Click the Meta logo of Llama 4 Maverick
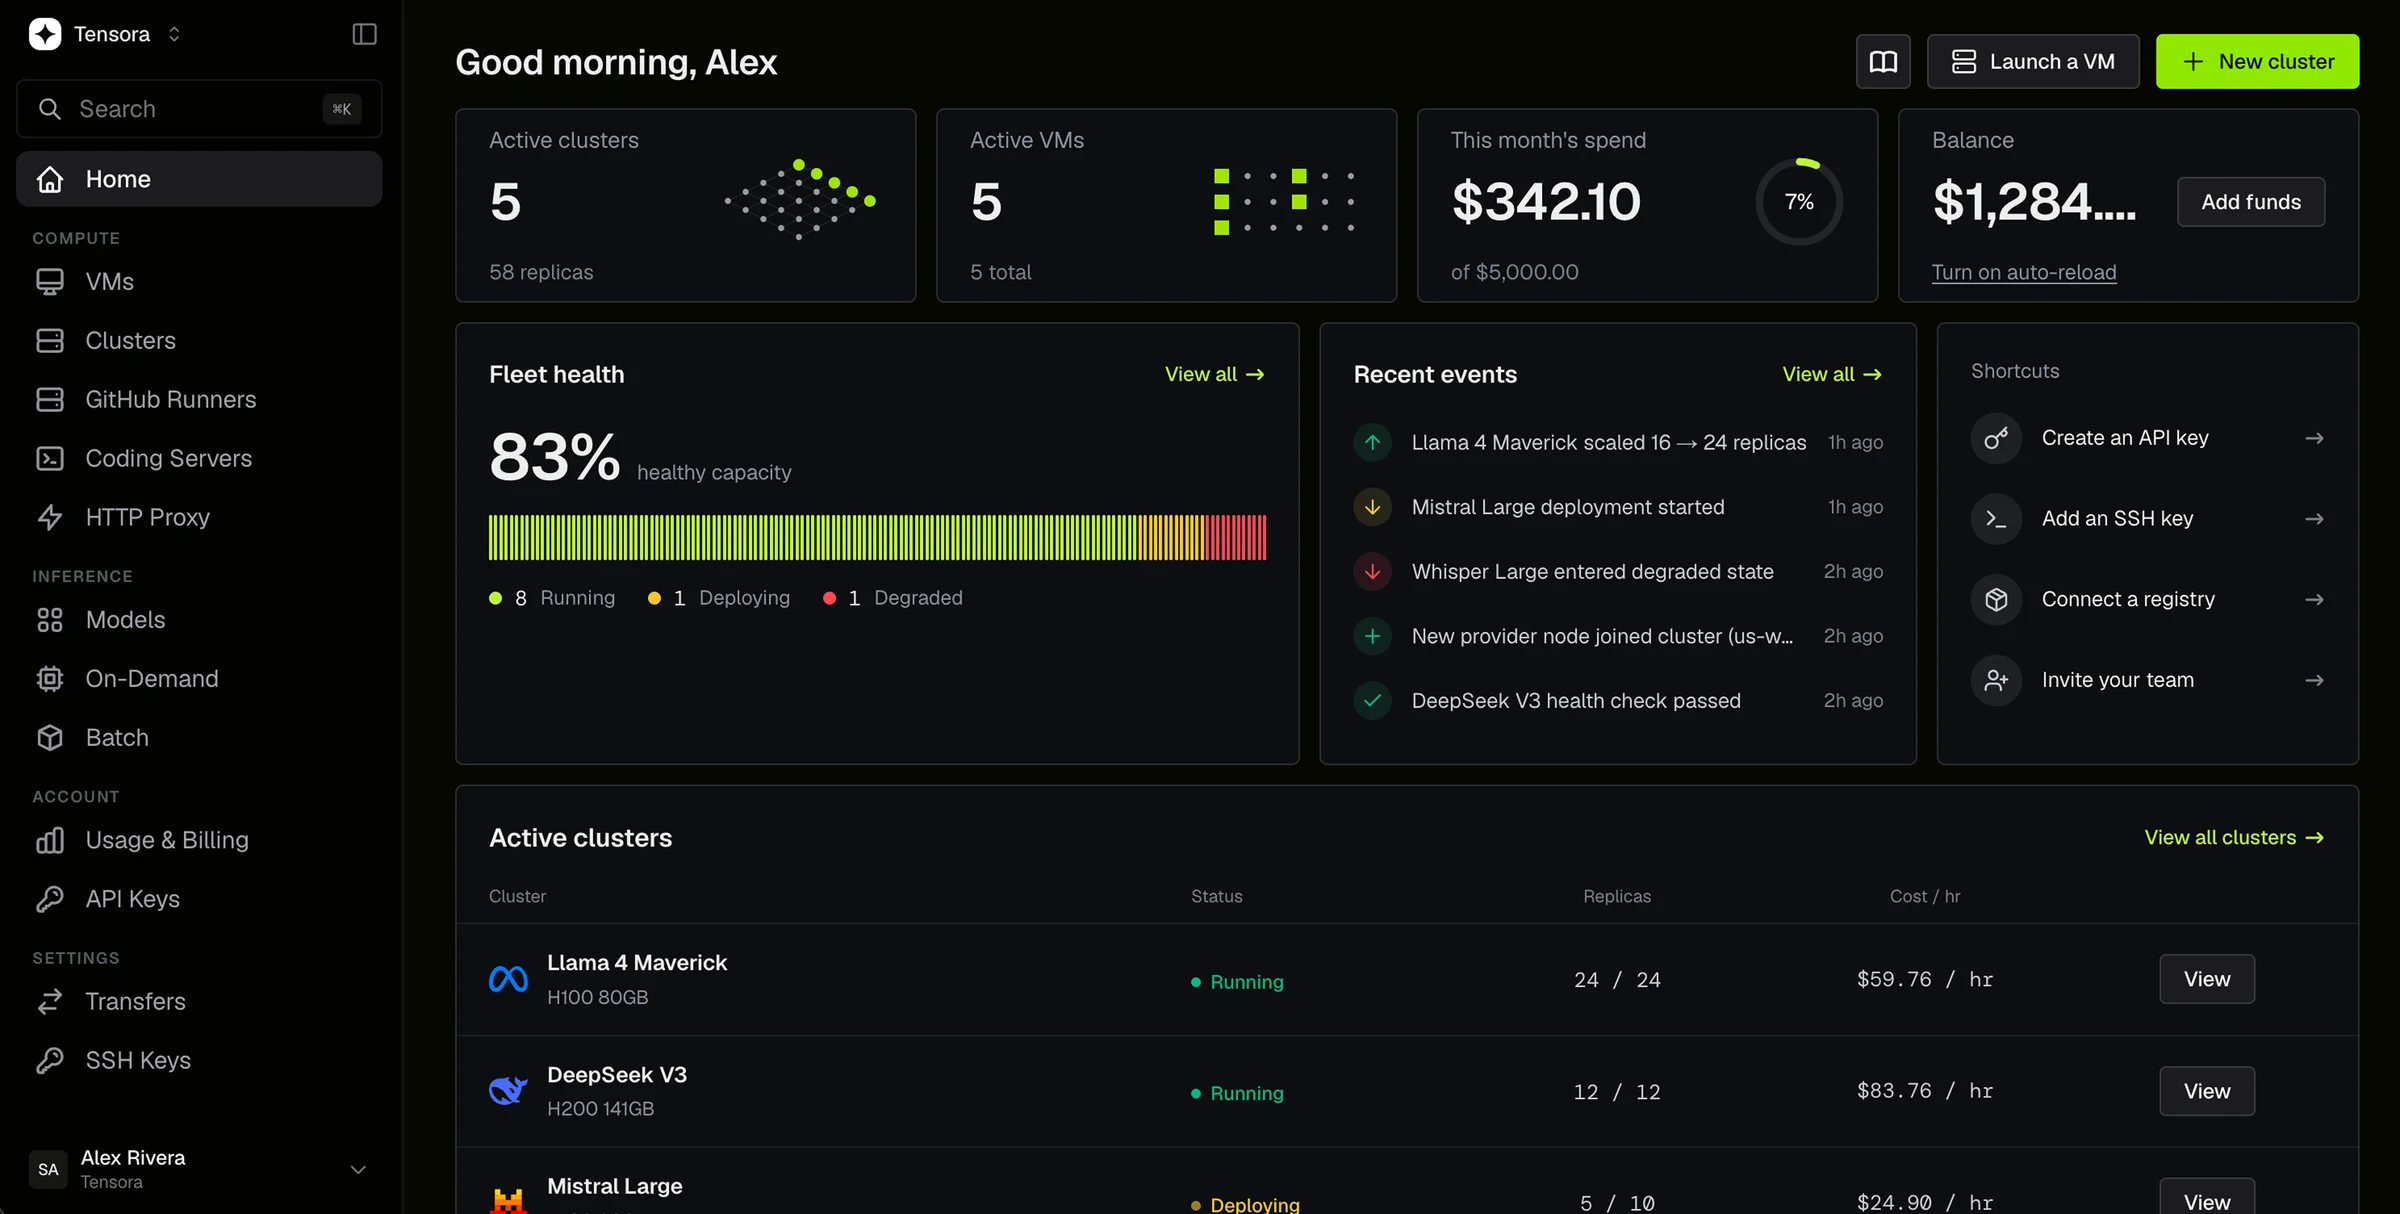 point(508,979)
